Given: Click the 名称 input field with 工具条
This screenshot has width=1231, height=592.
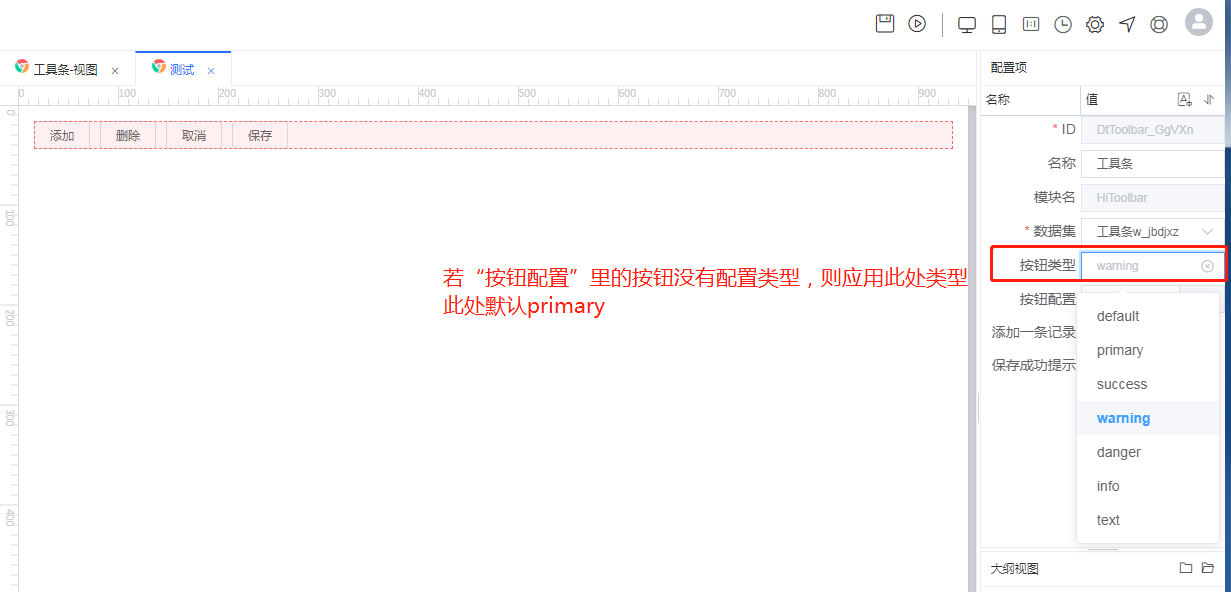Looking at the screenshot, I should click(x=1152, y=164).
